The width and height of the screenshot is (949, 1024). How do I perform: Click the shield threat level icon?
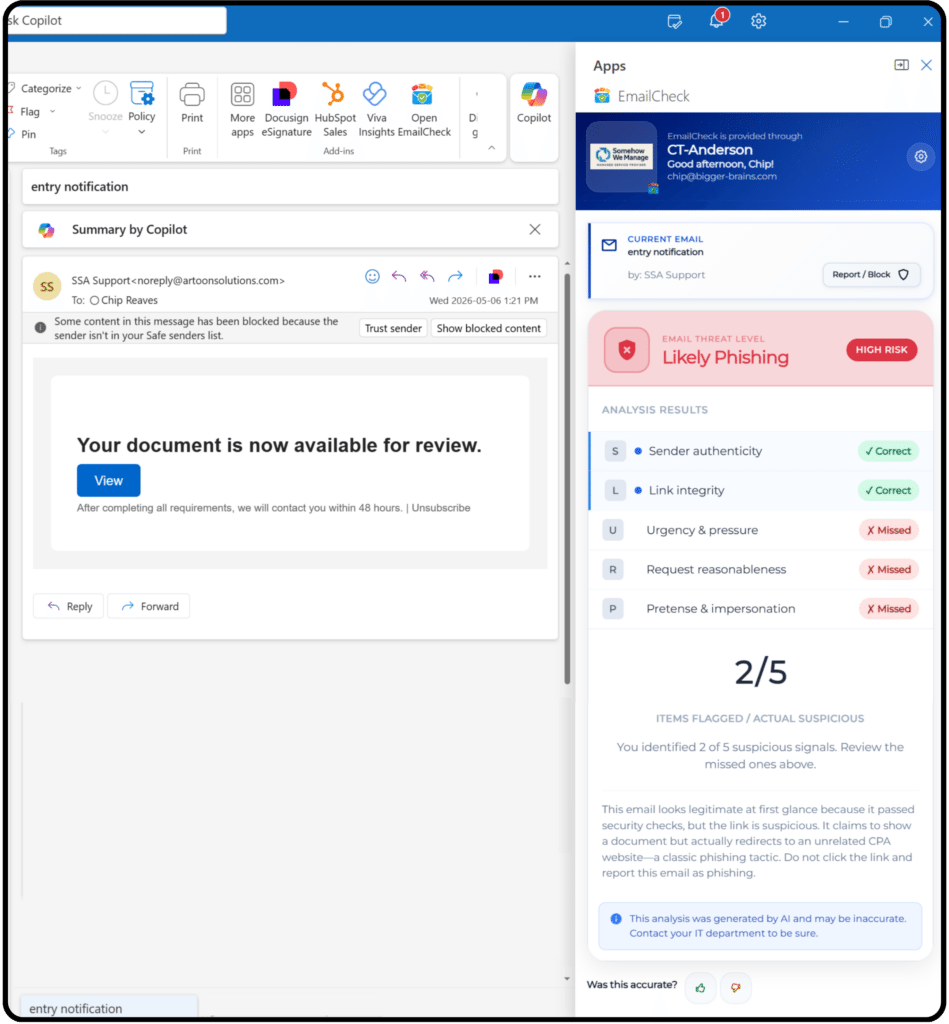coord(626,350)
